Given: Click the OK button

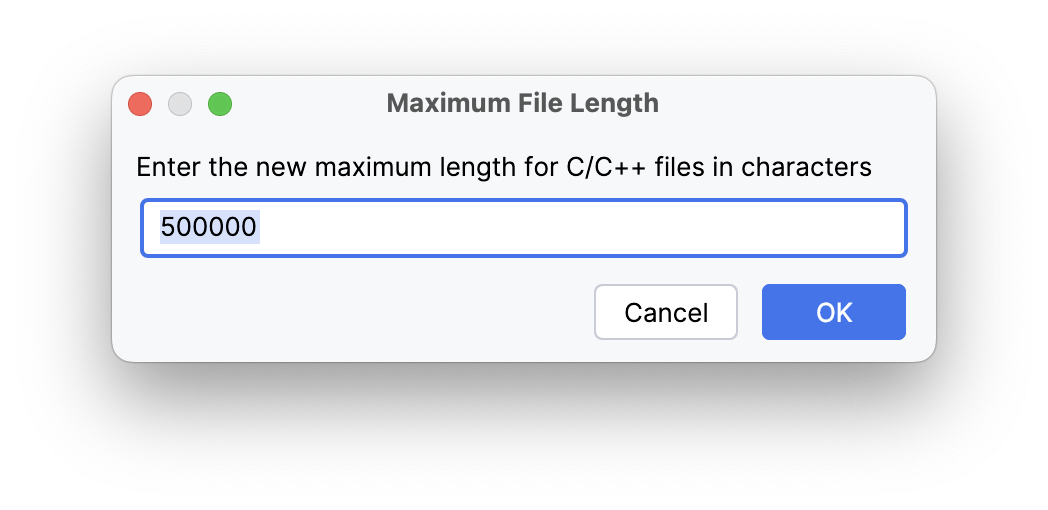Looking at the screenshot, I should pos(833,312).
